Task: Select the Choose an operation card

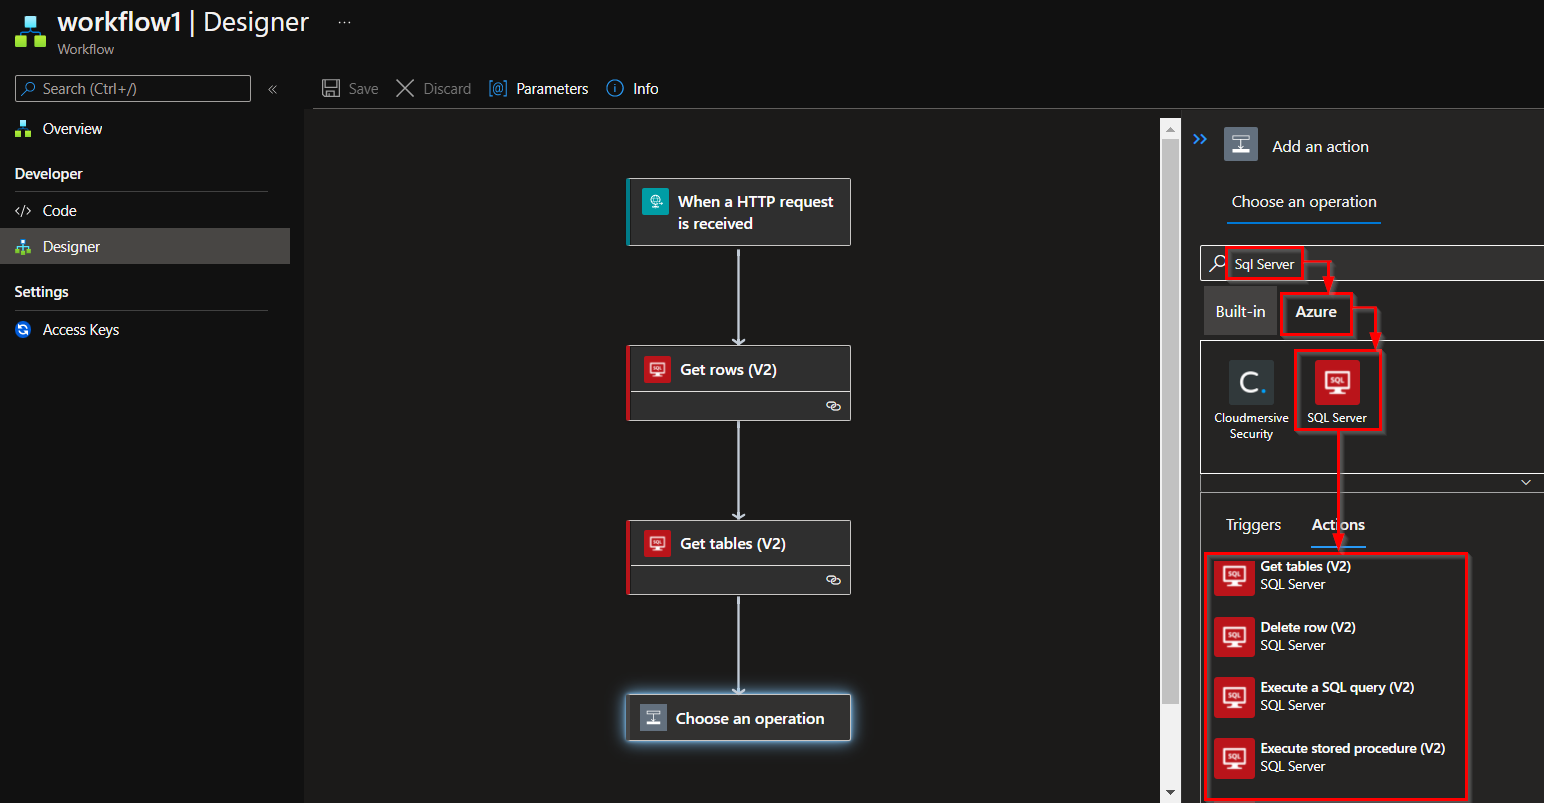Action: pos(738,718)
